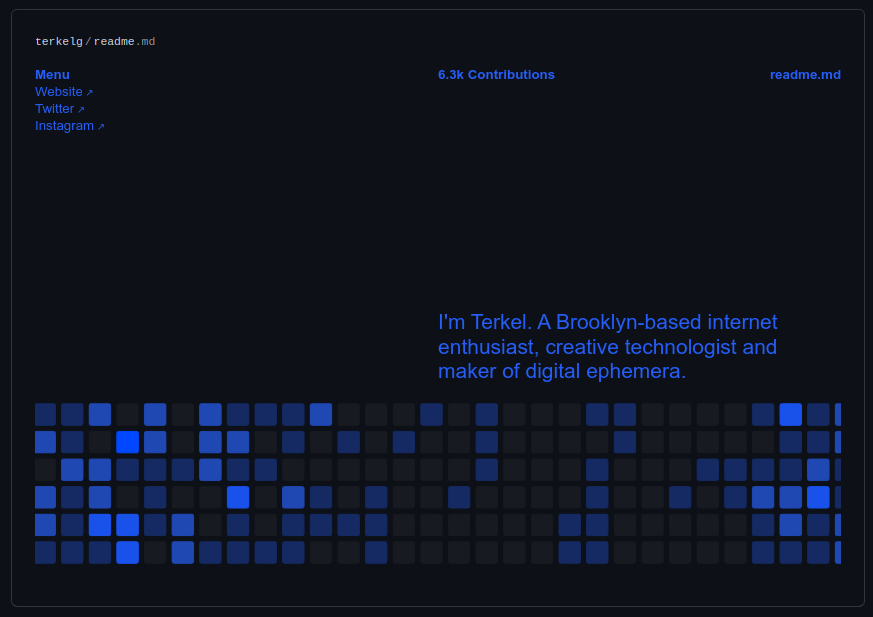Open the Website link in the menu
The image size is (873, 617).
[59, 92]
